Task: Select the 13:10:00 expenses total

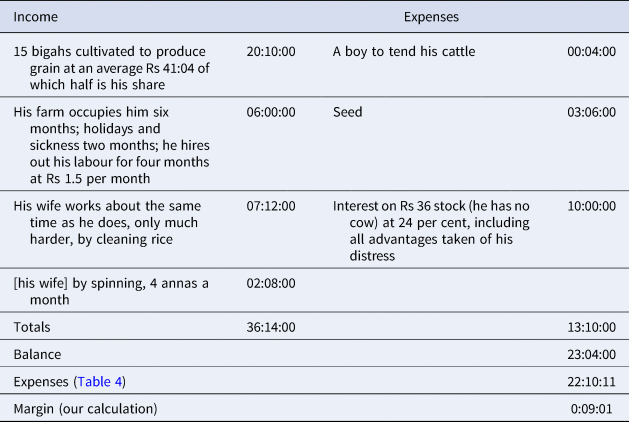Action: point(591,327)
